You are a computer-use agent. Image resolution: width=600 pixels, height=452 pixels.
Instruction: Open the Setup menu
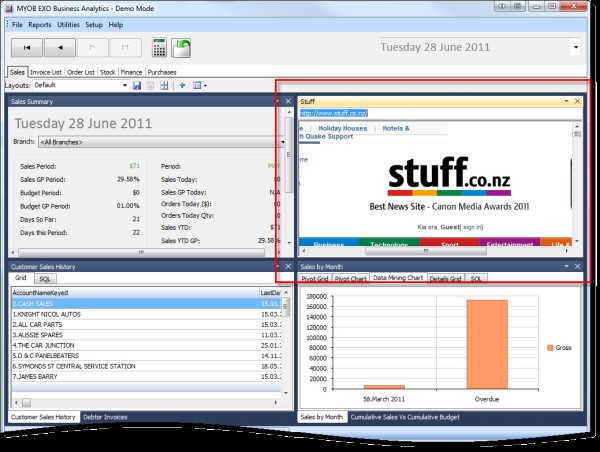[x=94, y=25]
